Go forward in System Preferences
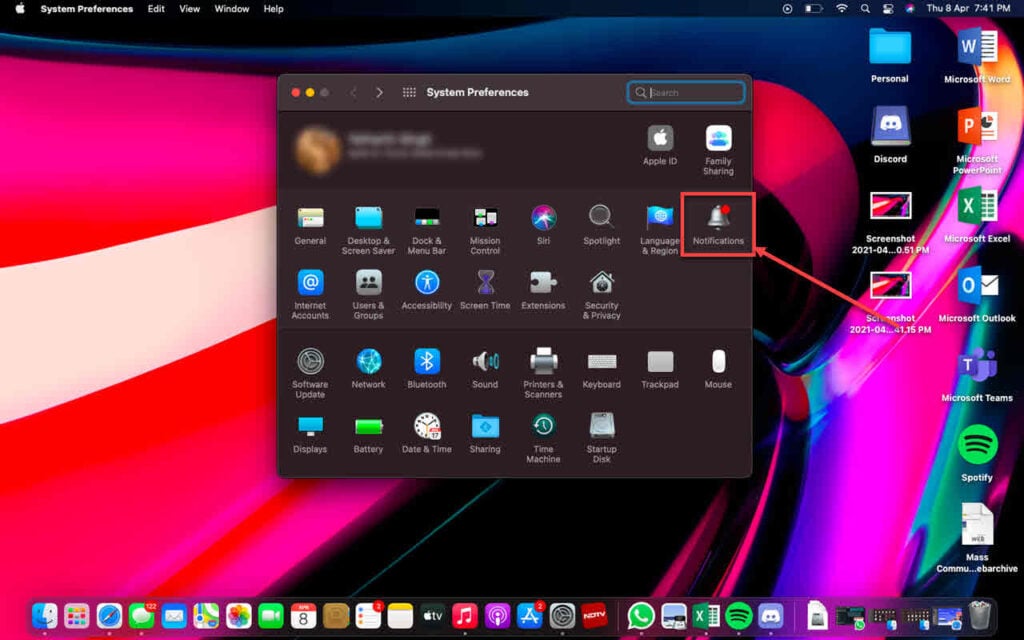1024x640 pixels. click(379, 93)
